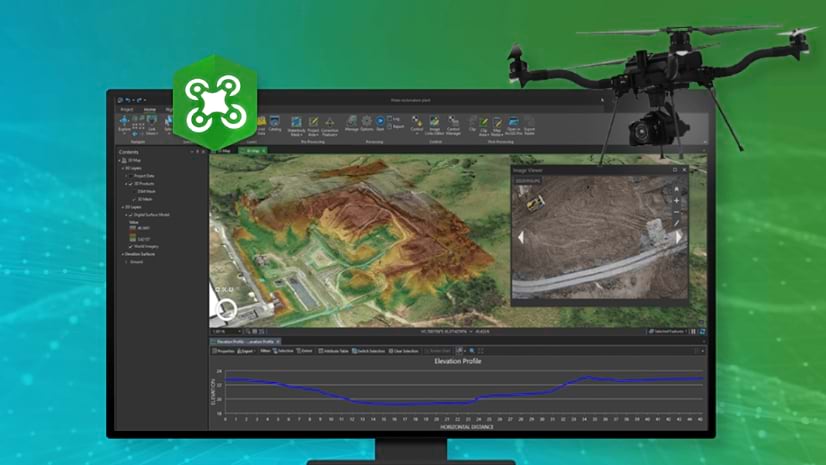Click the Filter Selection button
Viewport: 826px width, 465px height.
(x=283, y=351)
